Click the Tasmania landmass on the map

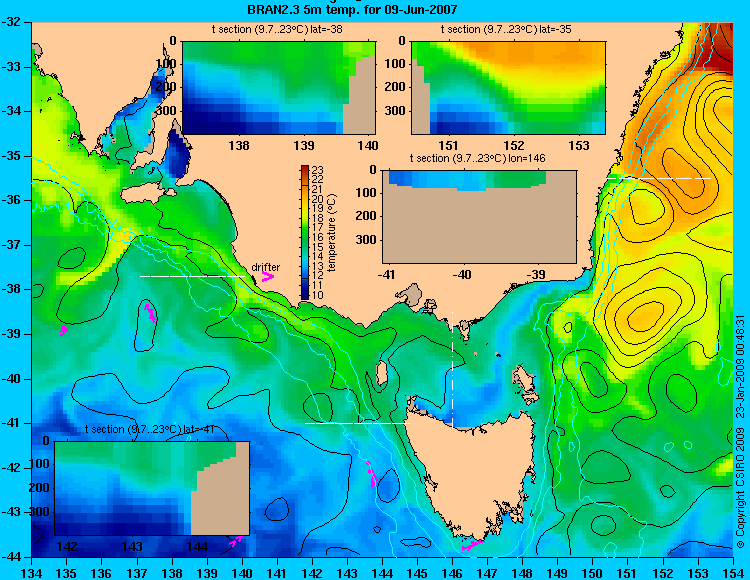click(x=474, y=471)
